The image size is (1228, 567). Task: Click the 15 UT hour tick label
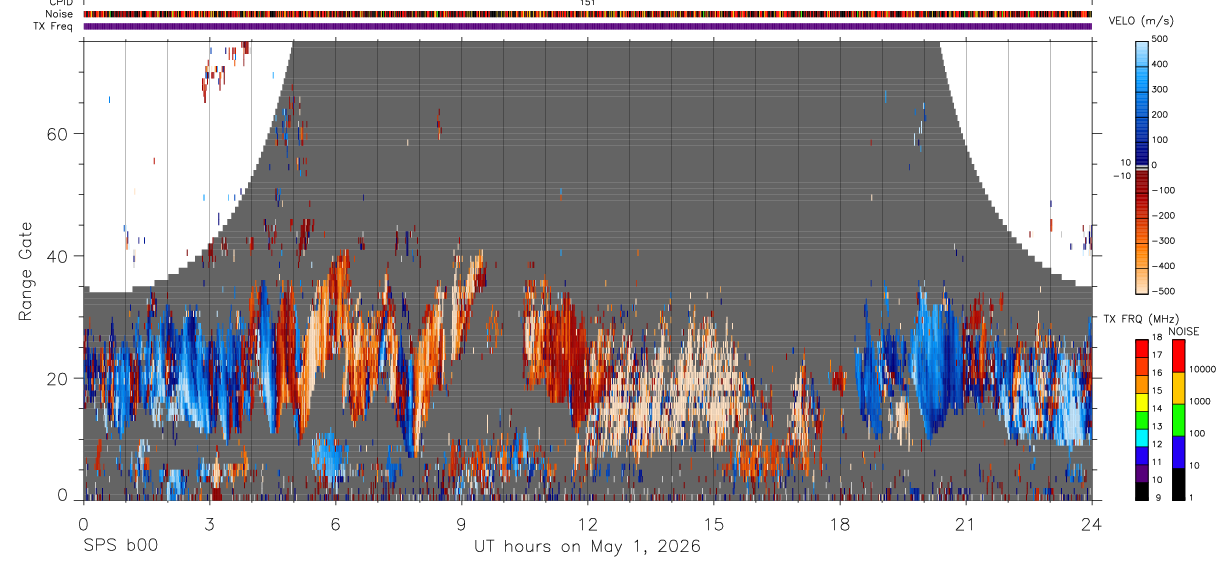coord(713,524)
